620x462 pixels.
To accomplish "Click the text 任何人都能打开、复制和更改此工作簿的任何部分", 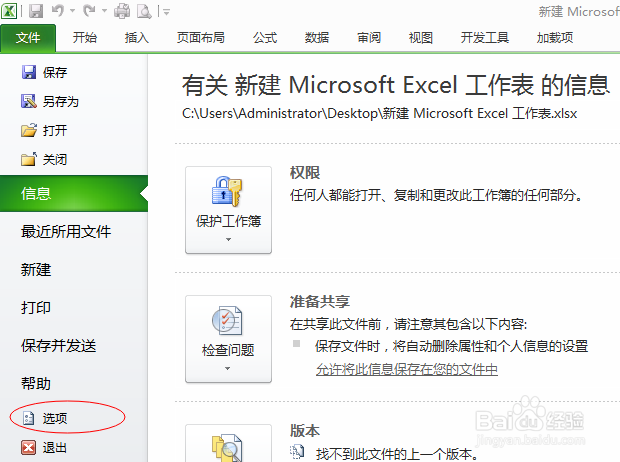I will (436, 195).
